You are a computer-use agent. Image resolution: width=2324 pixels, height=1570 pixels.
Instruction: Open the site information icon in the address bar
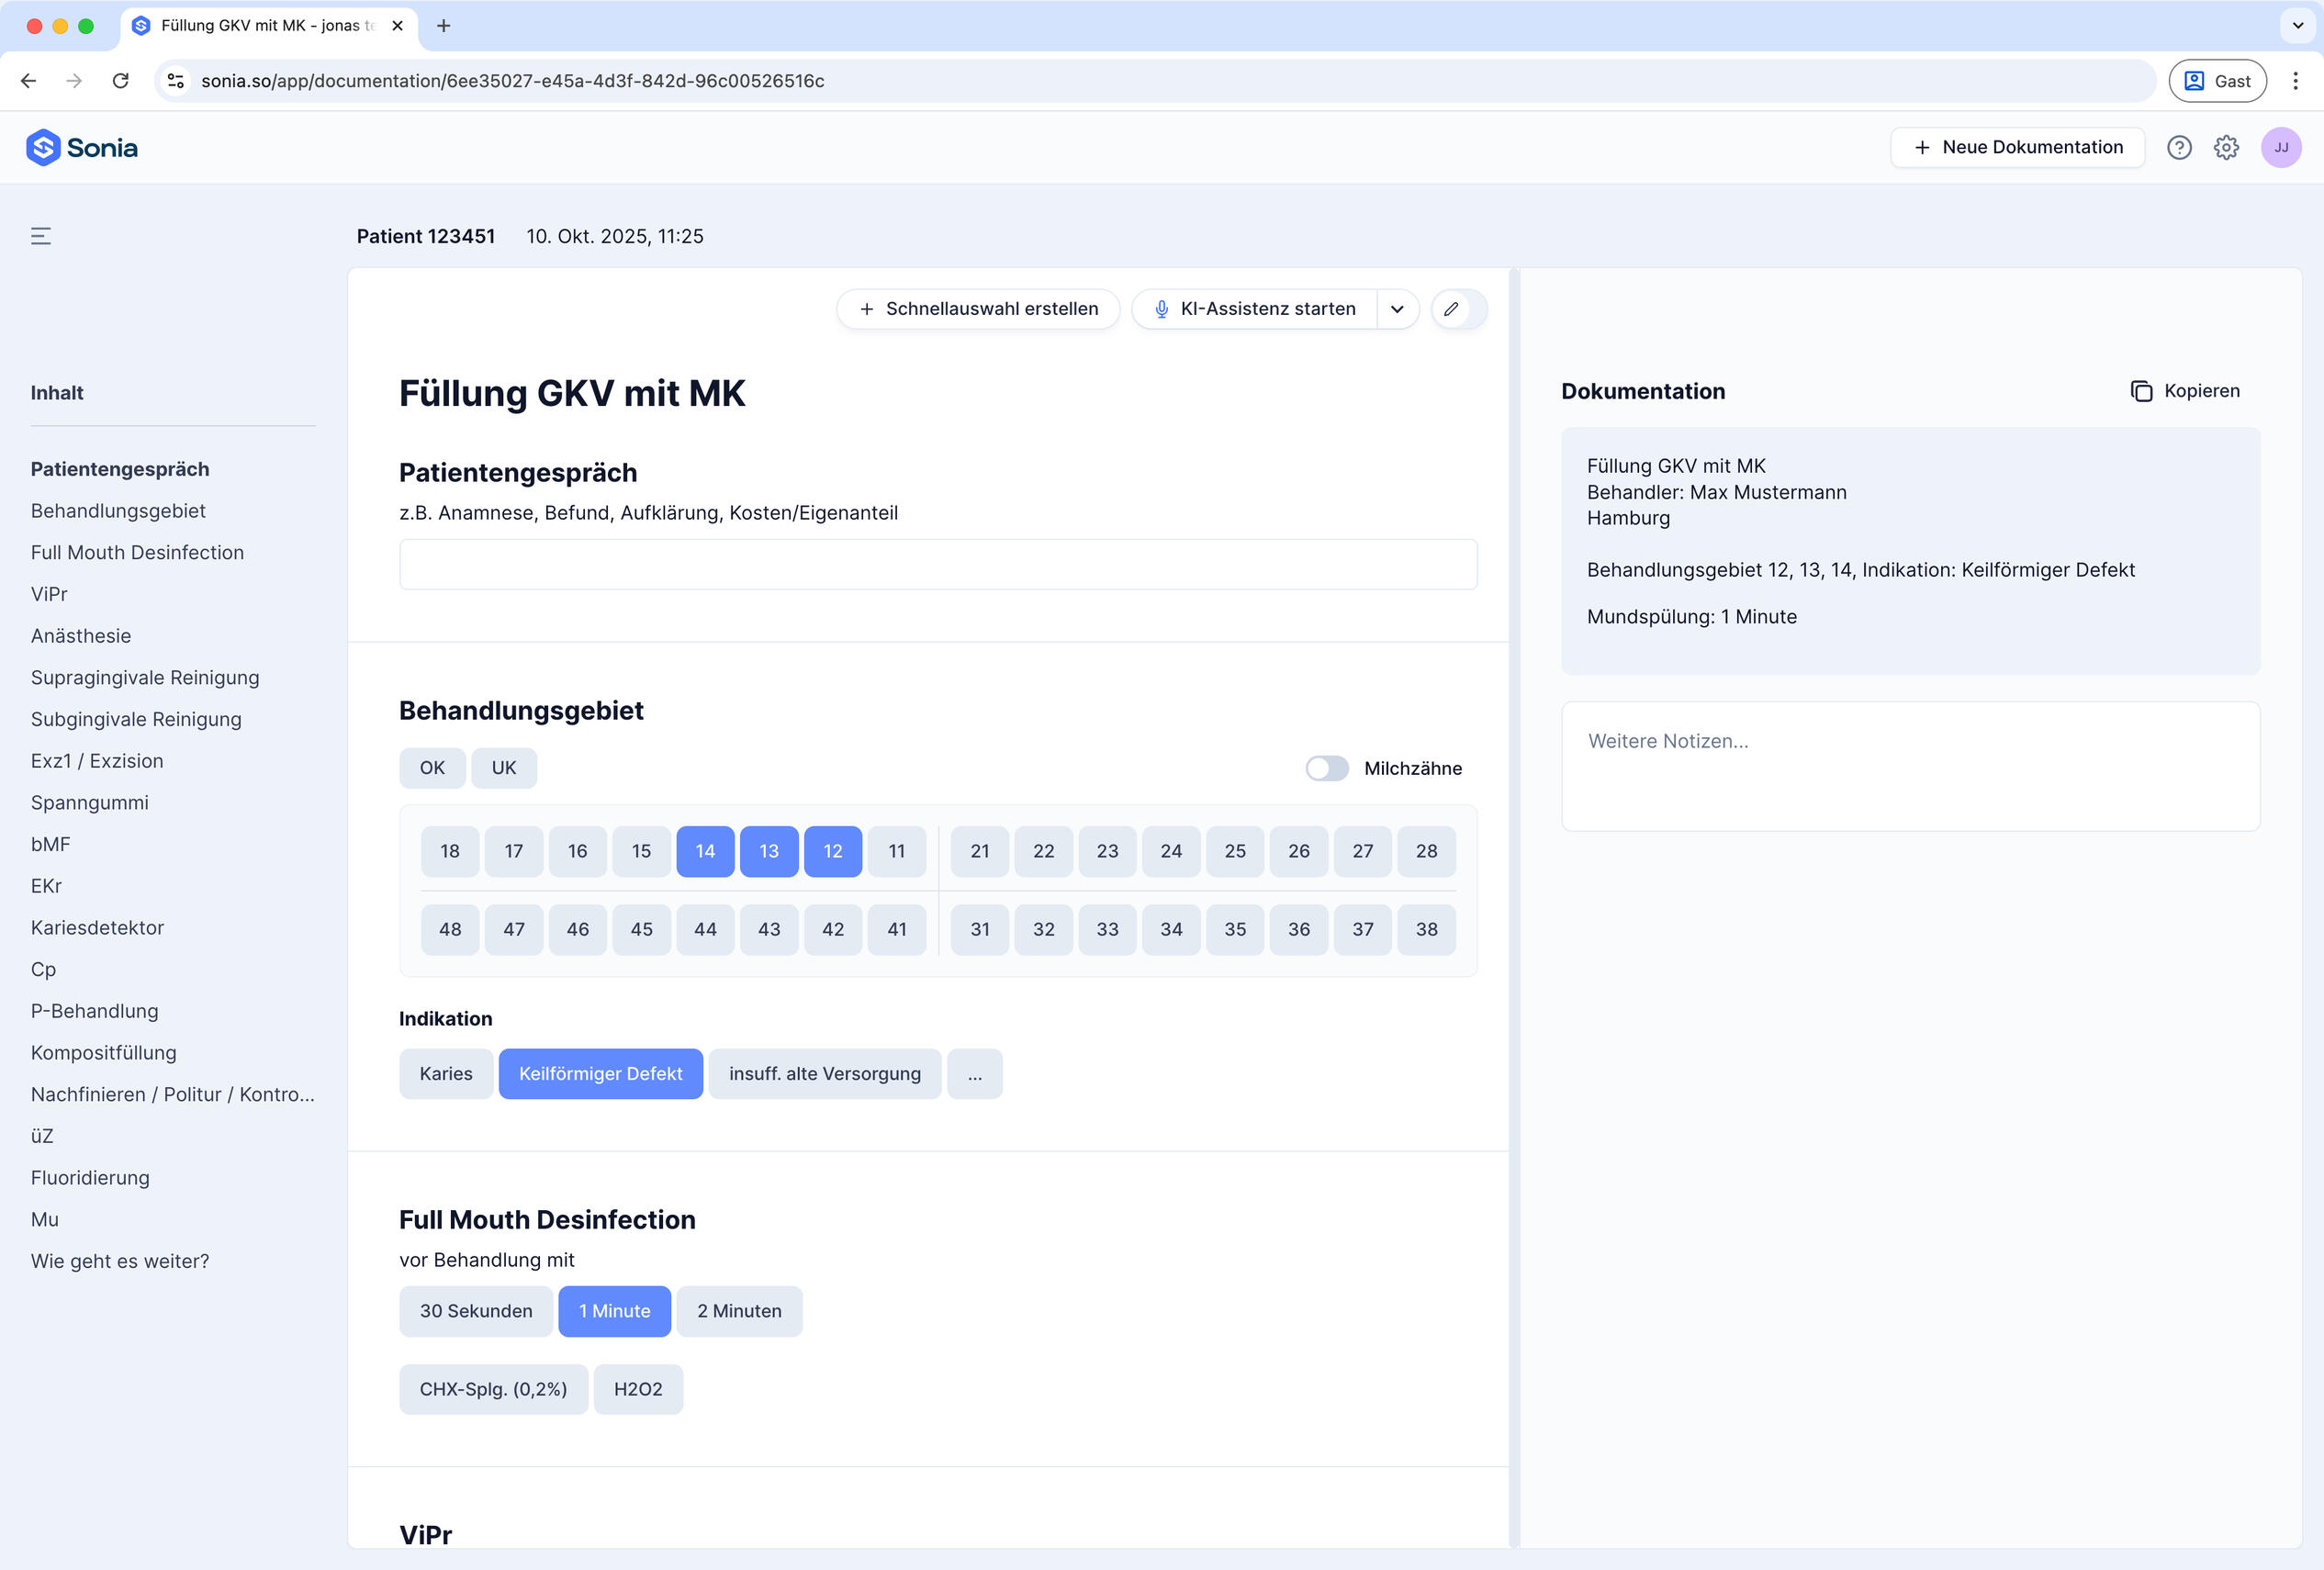(x=176, y=81)
